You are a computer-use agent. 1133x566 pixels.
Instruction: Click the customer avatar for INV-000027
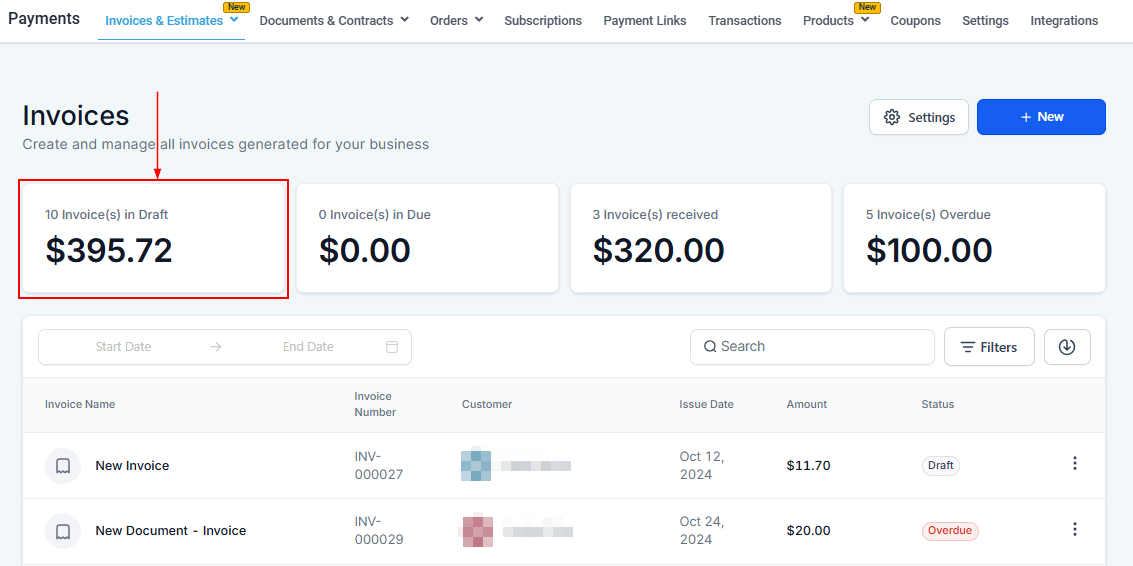476,466
